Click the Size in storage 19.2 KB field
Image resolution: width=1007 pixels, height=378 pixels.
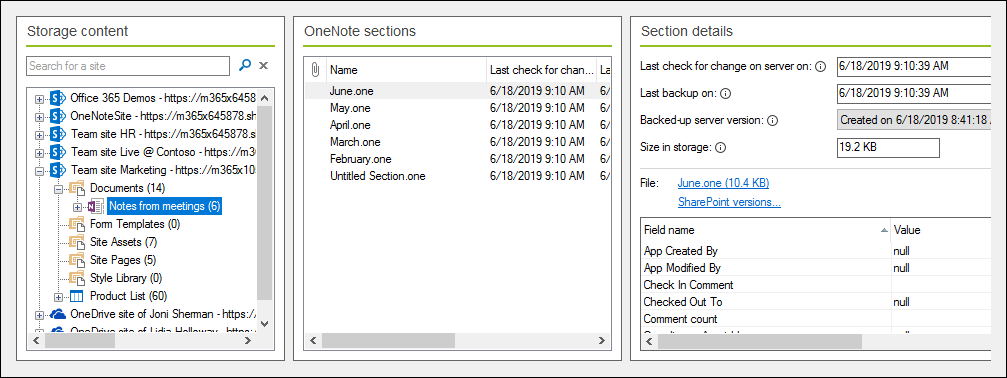[x=888, y=147]
